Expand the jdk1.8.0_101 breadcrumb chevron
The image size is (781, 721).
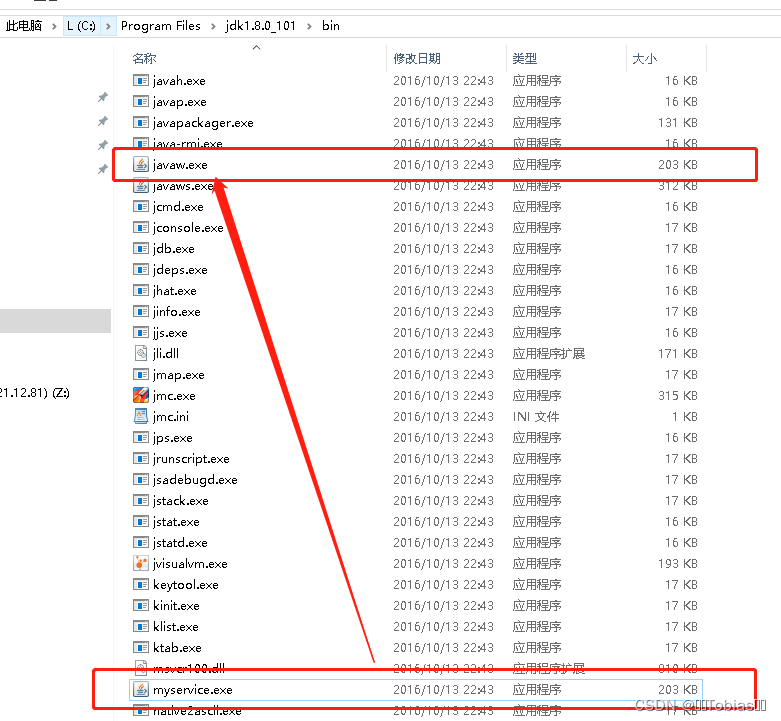309,26
